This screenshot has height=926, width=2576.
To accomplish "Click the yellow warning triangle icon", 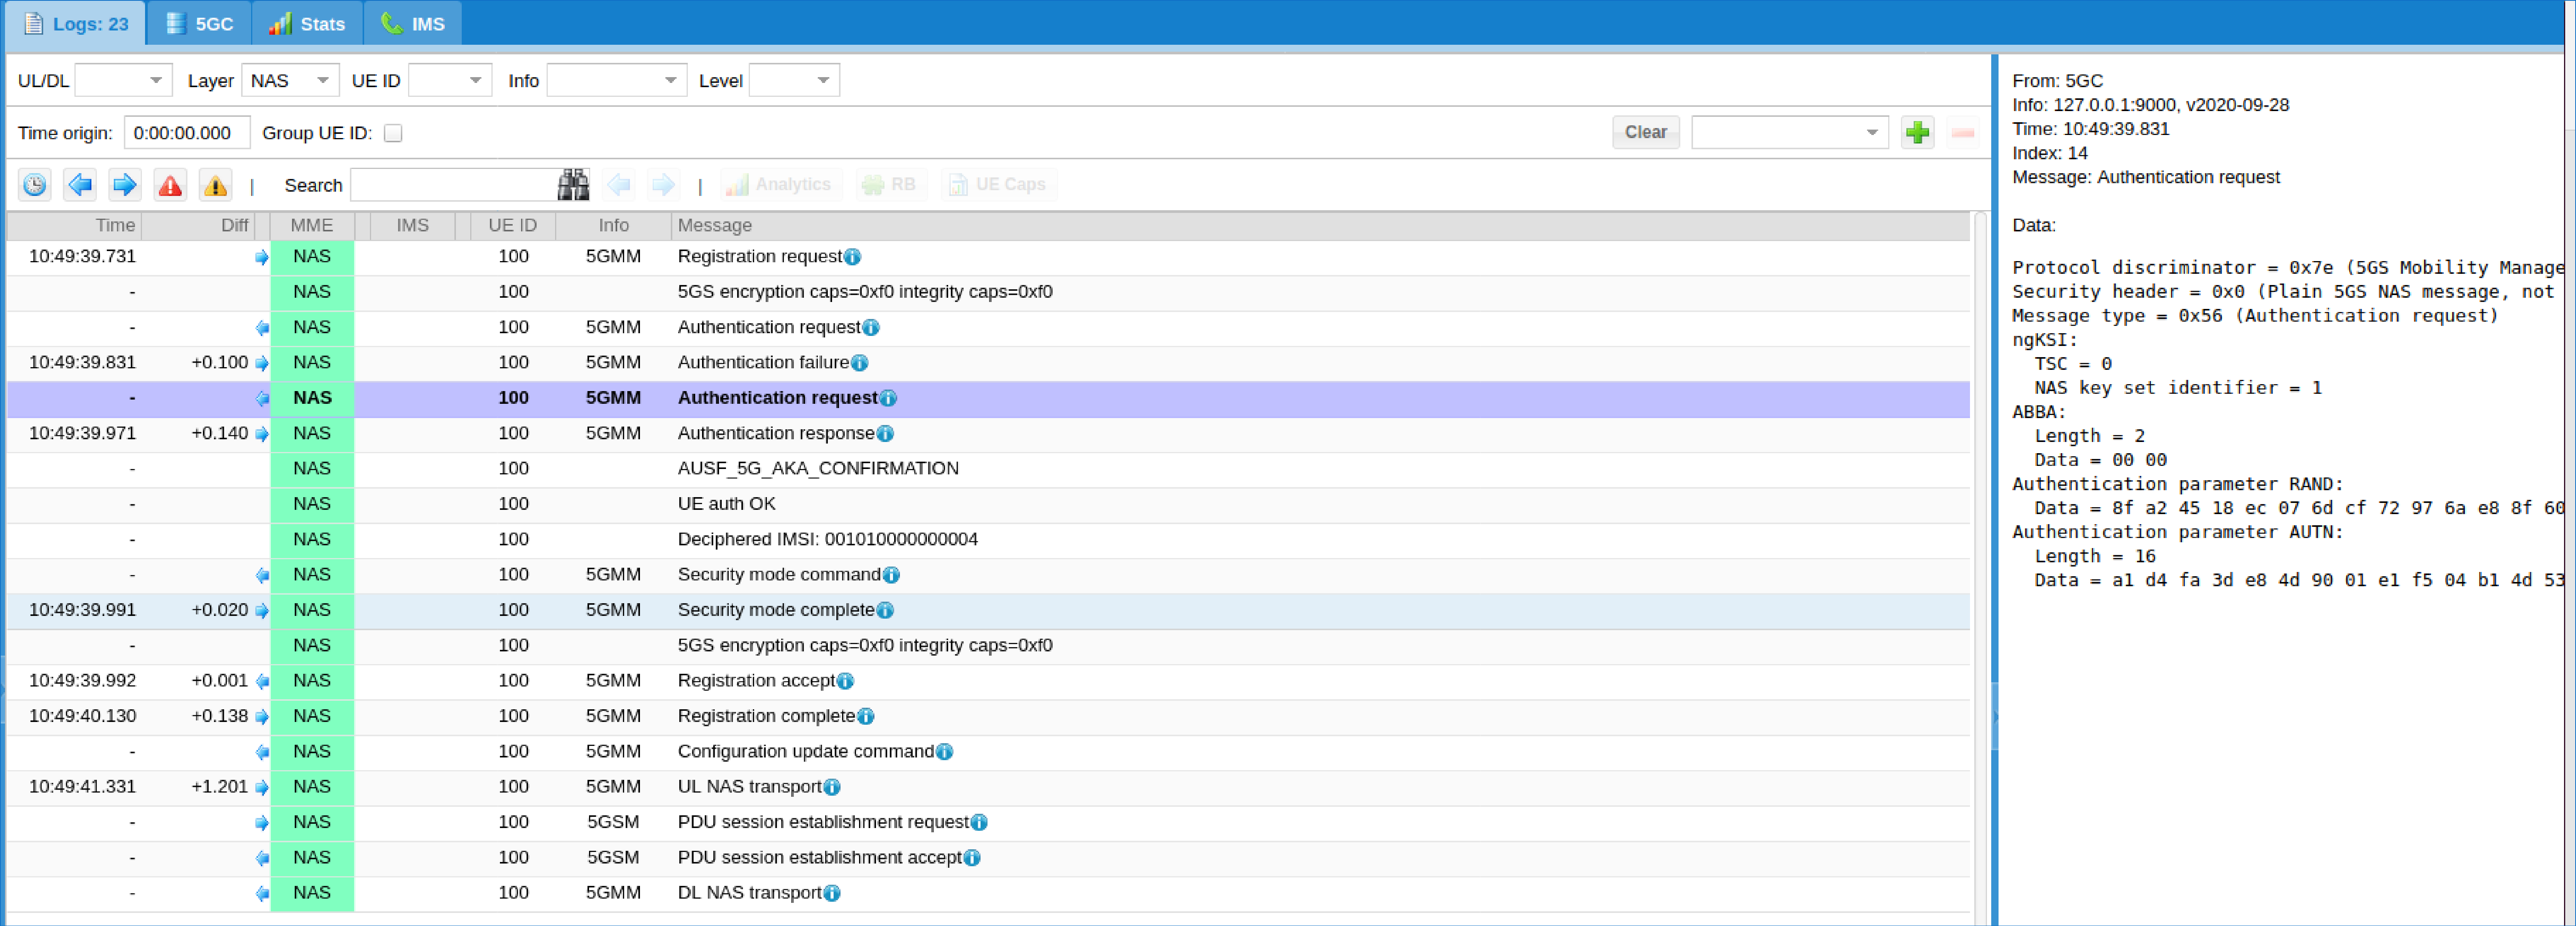I will point(215,185).
